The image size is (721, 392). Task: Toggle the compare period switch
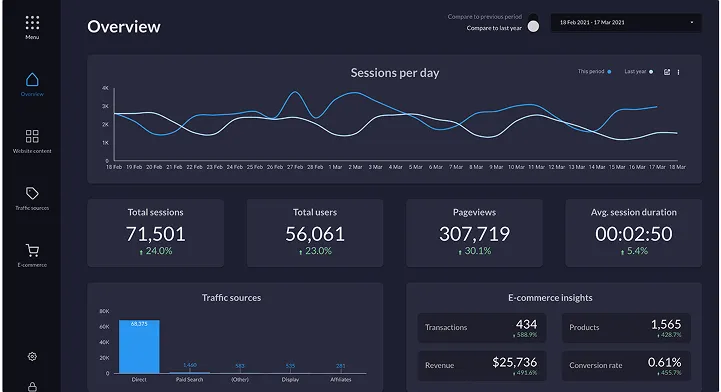[x=533, y=23]
